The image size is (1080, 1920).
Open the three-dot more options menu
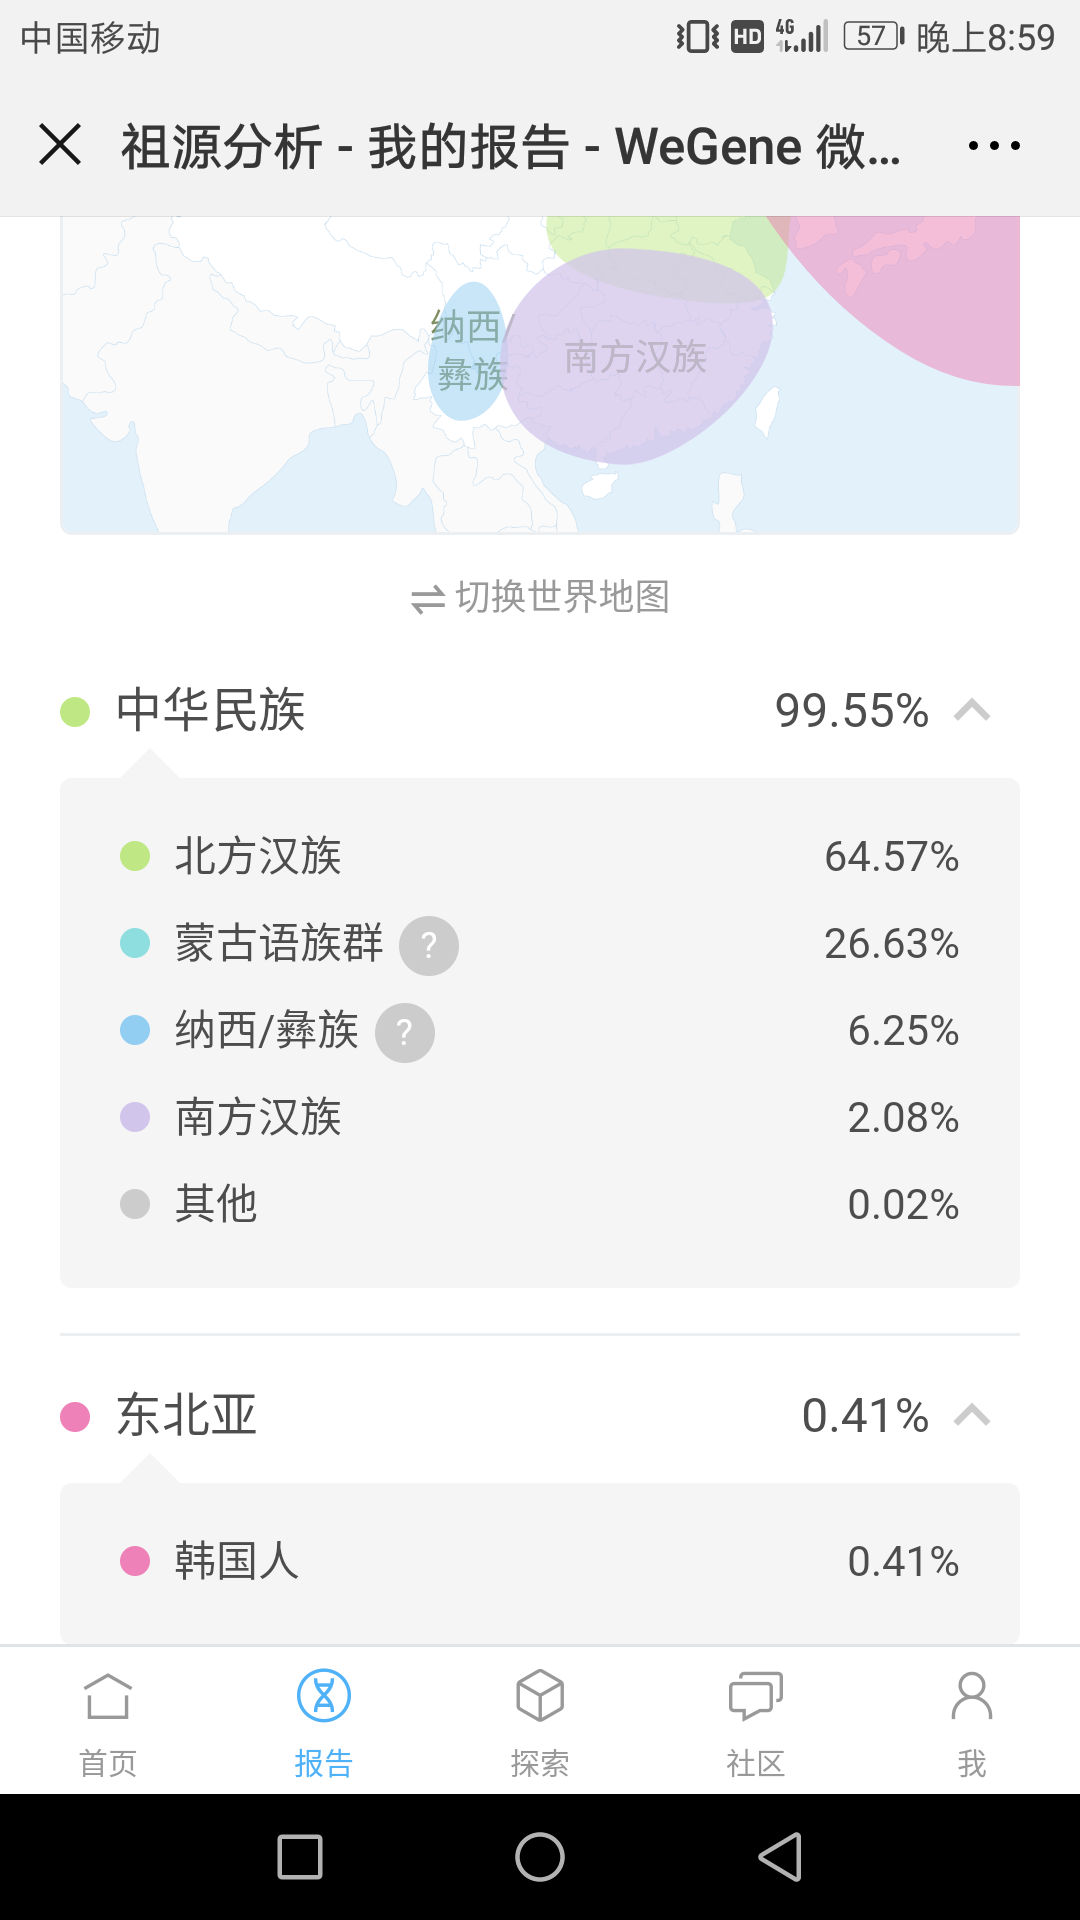(994, 146)
